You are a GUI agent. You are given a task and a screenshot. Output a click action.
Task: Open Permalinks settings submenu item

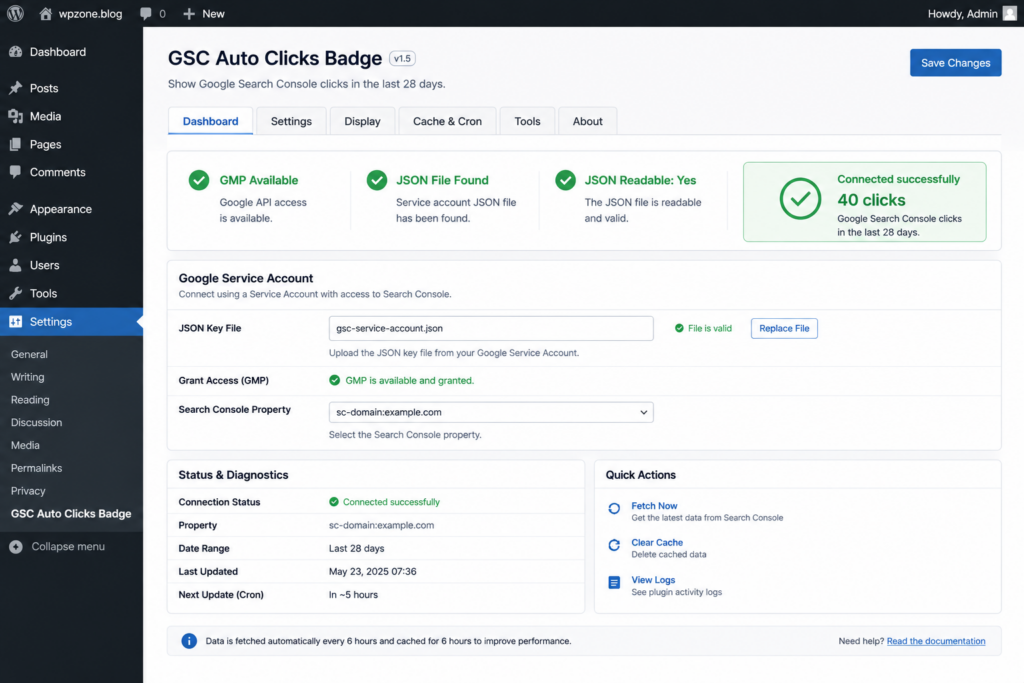(x=37, y=468)
